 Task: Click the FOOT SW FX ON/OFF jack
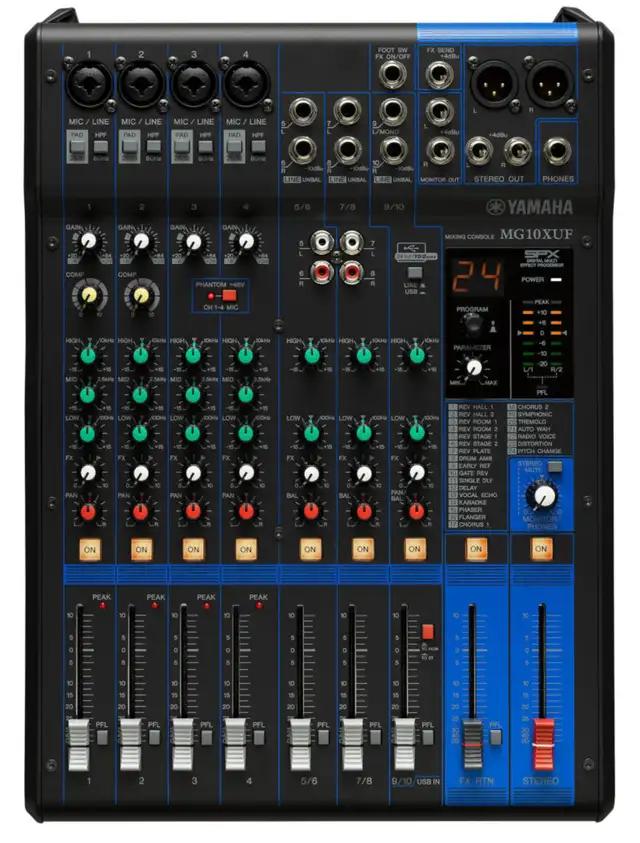(x=393, y=75)
